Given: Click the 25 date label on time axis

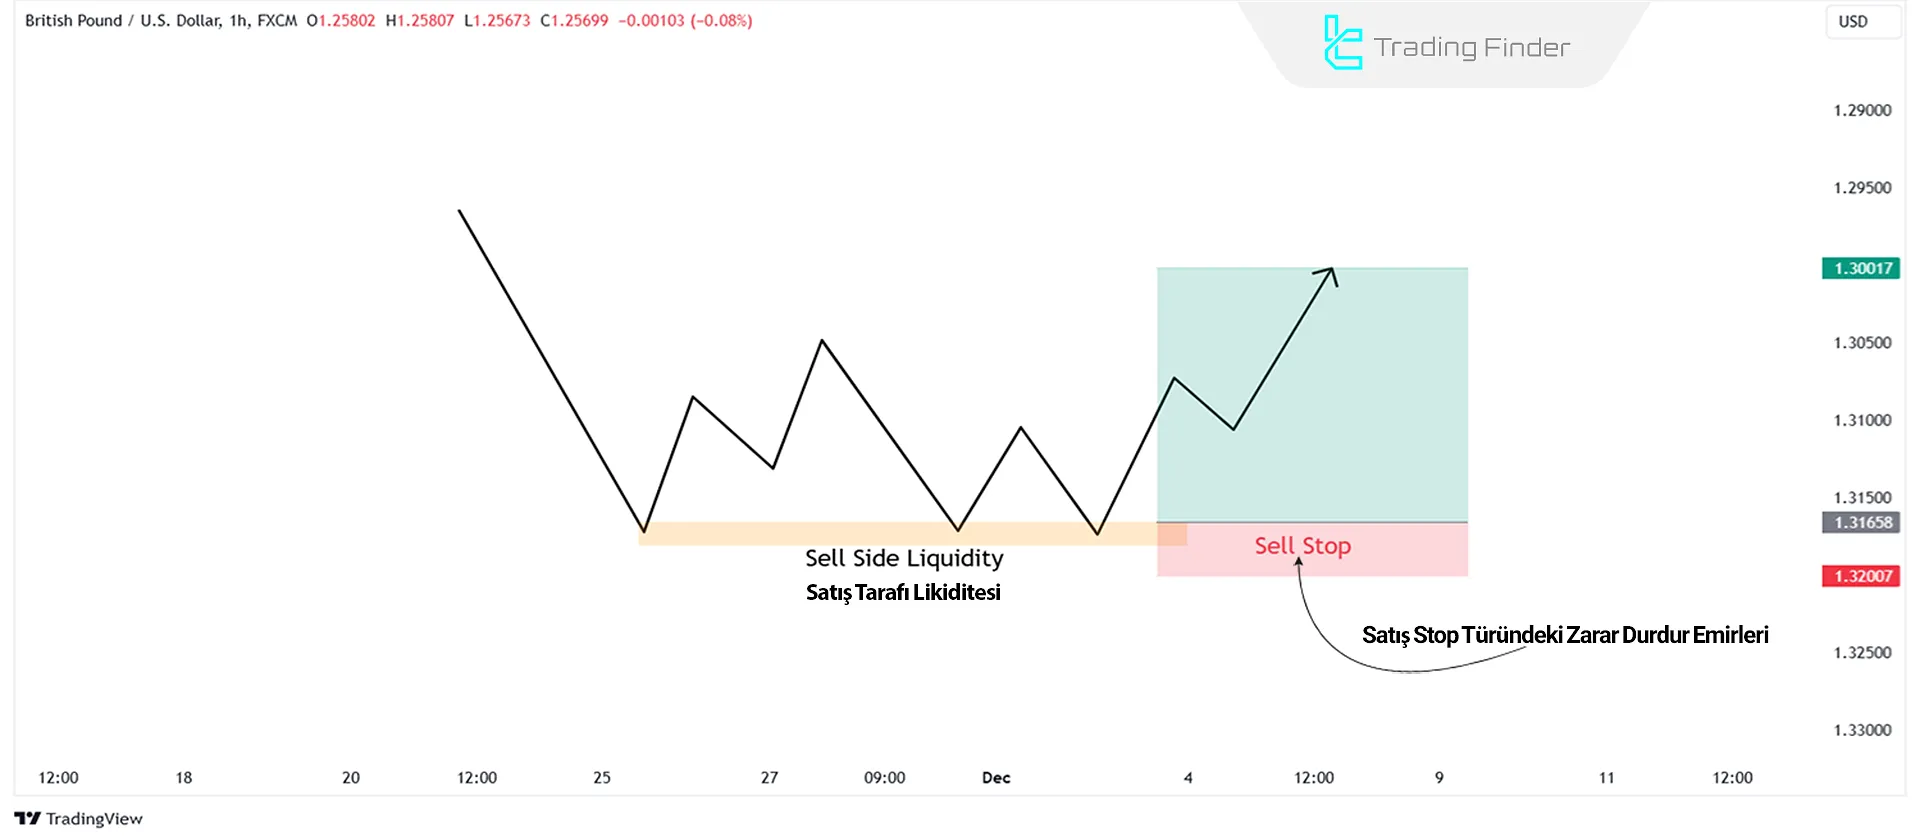Looking at the screenshot, I should click(602, 778).
